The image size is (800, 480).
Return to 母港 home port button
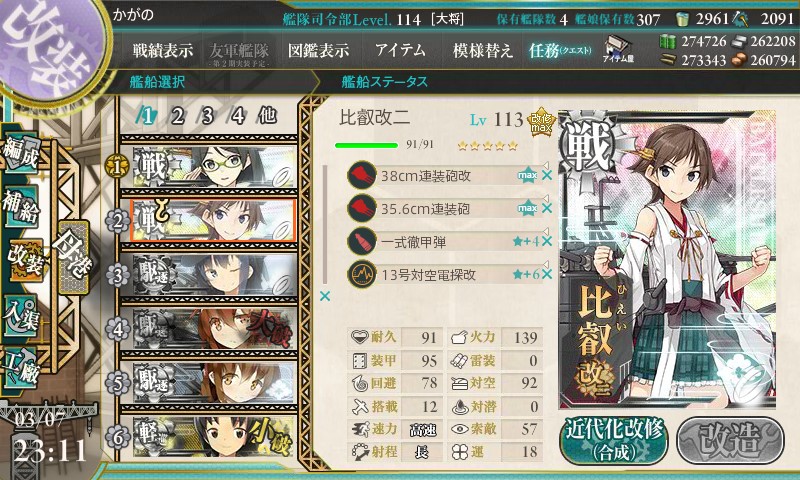tap(74, 258)
